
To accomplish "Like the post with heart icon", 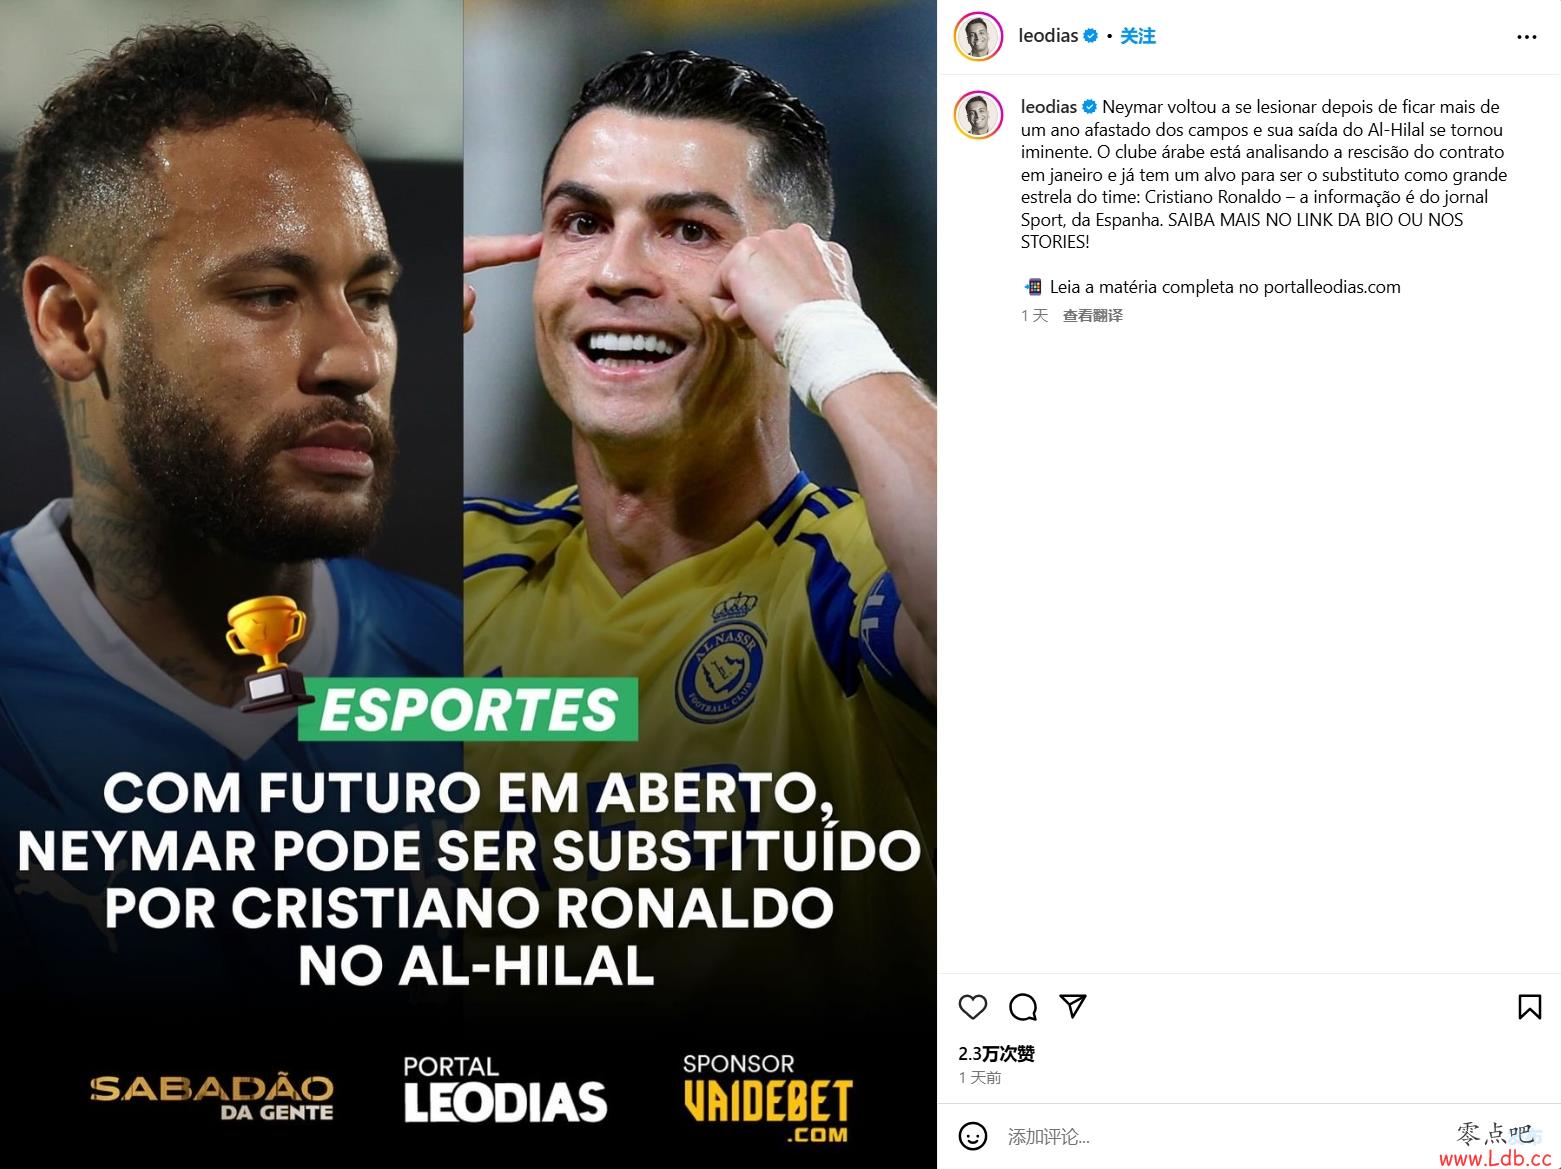I will pos(972,1006).
